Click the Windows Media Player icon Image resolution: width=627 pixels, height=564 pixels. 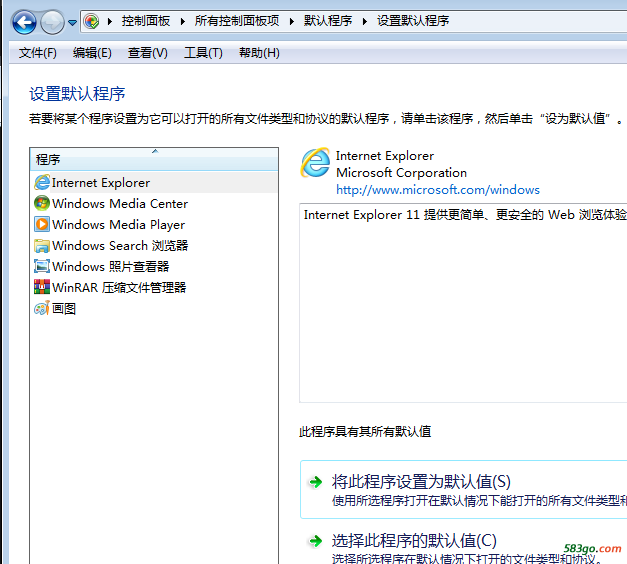[x=42, y=225]
